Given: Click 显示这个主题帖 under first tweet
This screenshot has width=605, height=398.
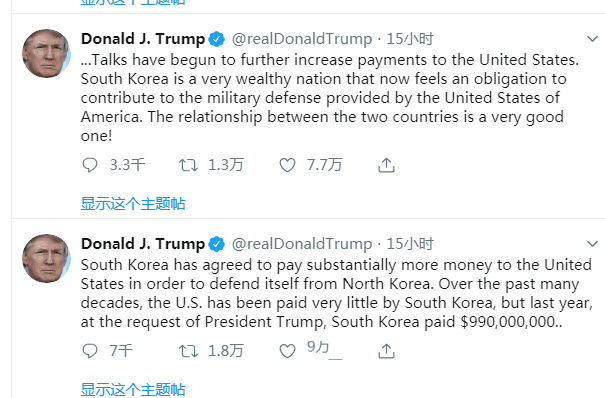Looking at the screenshot, I should pyautogui.click(x=133, y=204).
